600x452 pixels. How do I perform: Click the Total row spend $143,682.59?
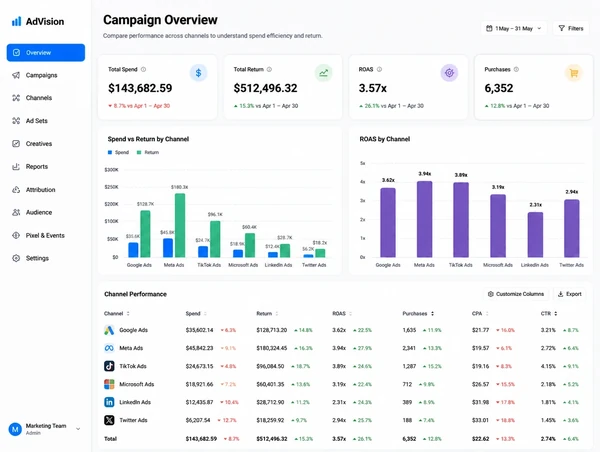[201, 439]
